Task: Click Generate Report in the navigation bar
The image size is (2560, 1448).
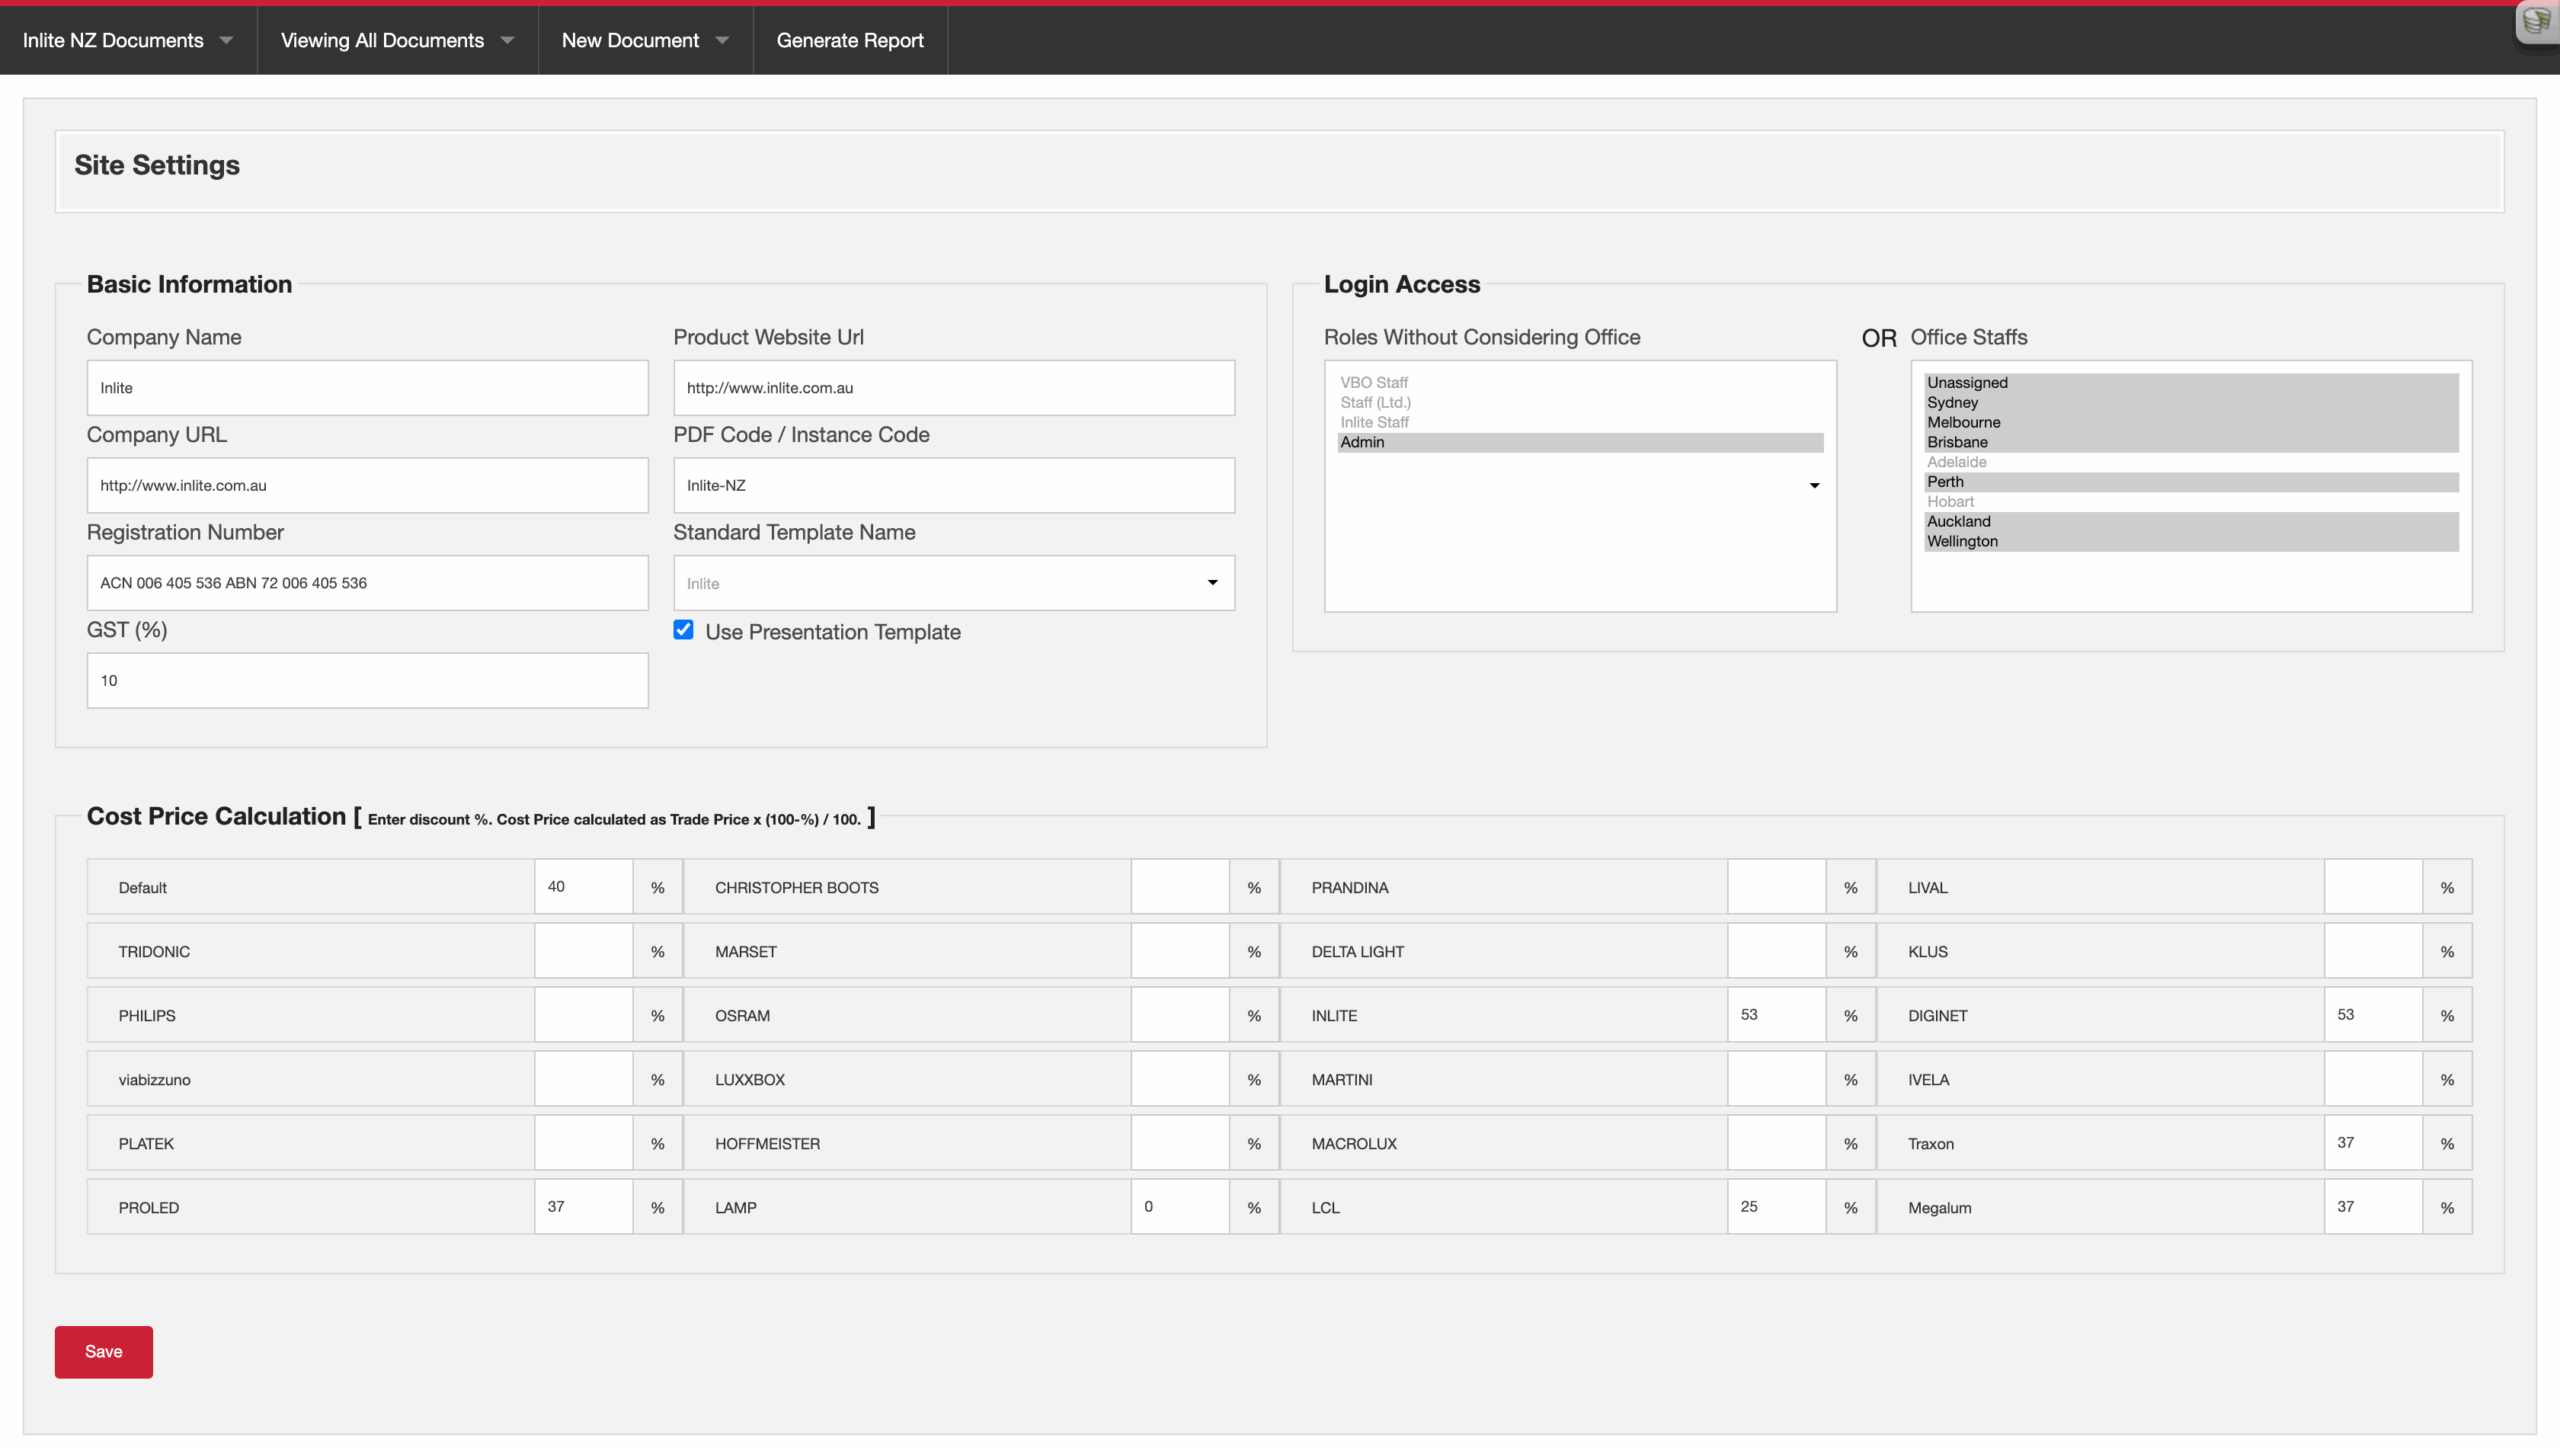Action: click(850, 41)
